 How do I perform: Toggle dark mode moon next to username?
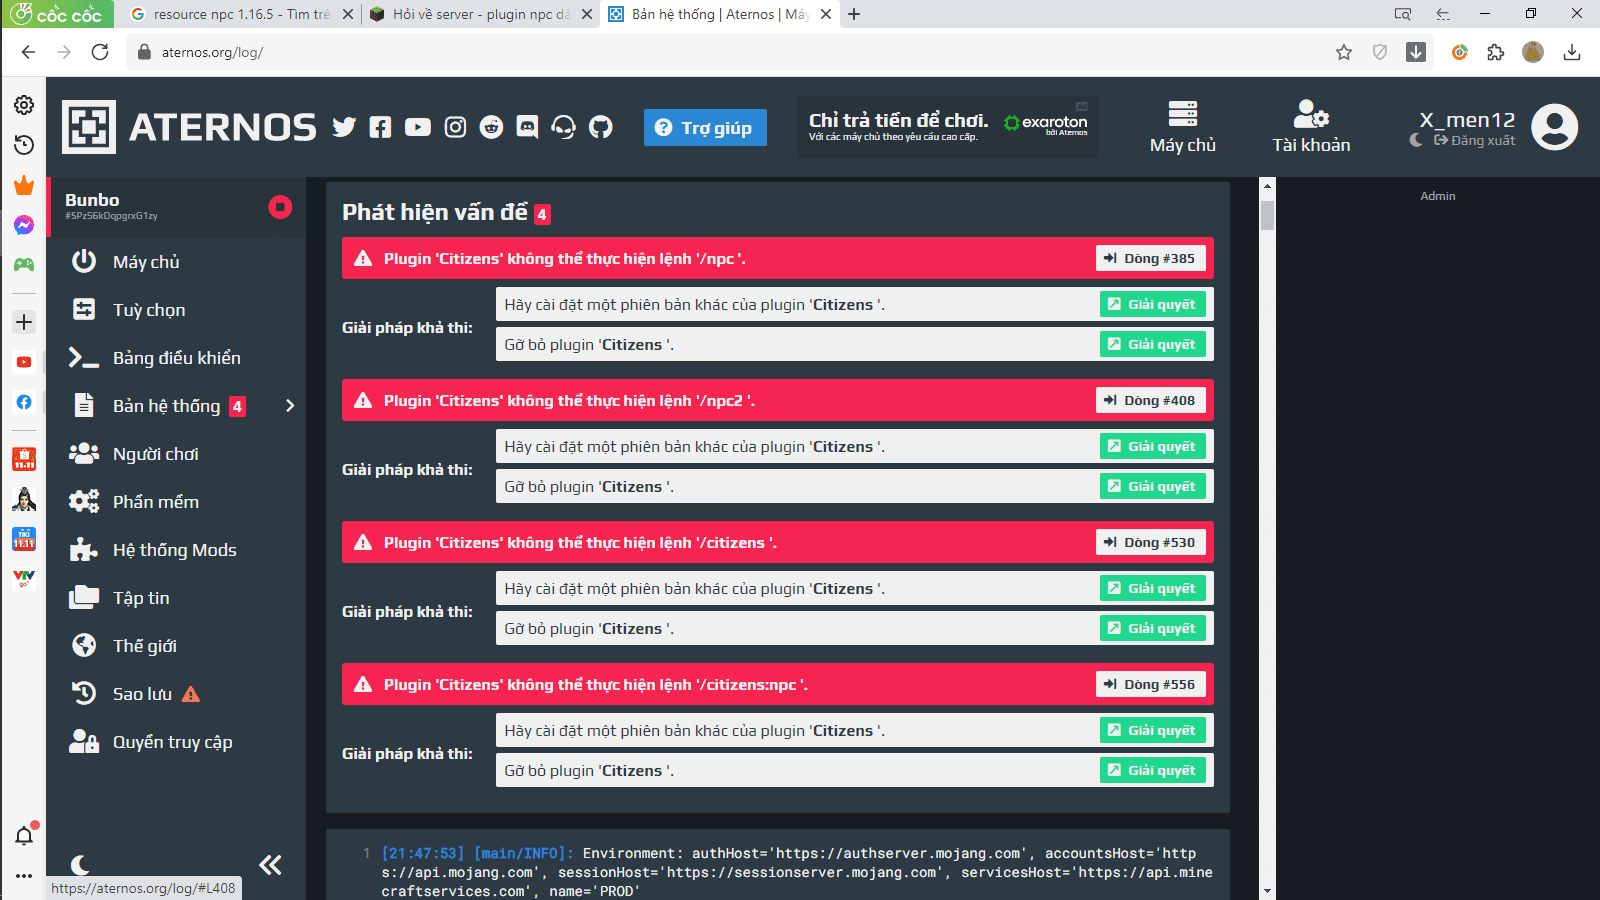(x=1416, y=140)
